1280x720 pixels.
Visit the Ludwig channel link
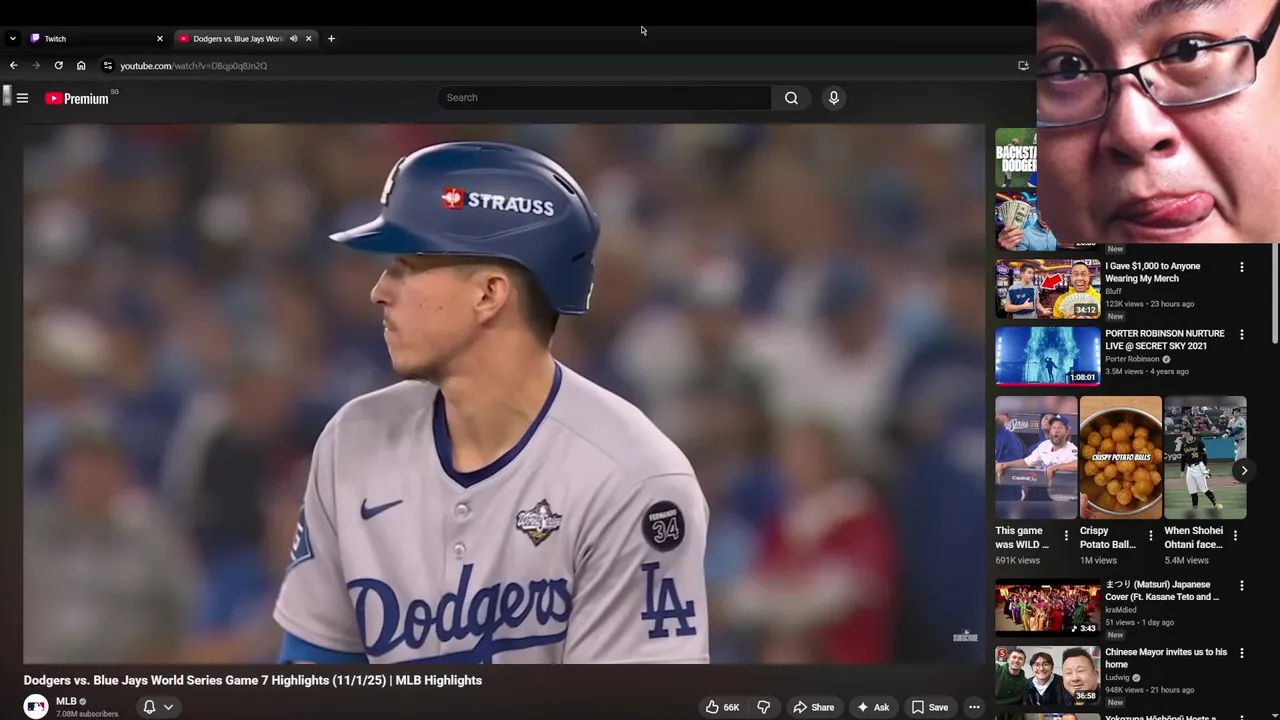click(1118, 677)
